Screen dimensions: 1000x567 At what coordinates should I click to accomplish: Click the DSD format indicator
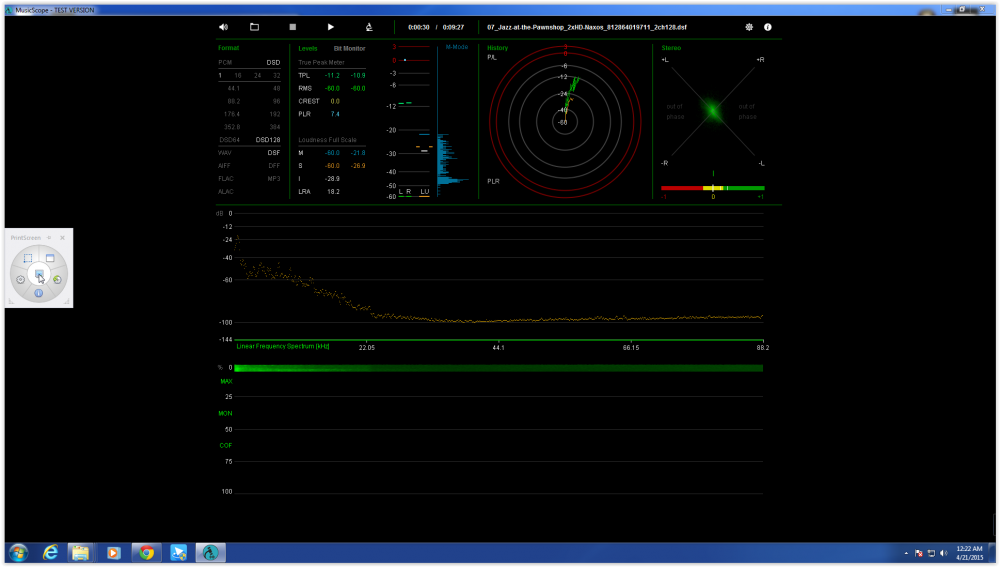273,63
